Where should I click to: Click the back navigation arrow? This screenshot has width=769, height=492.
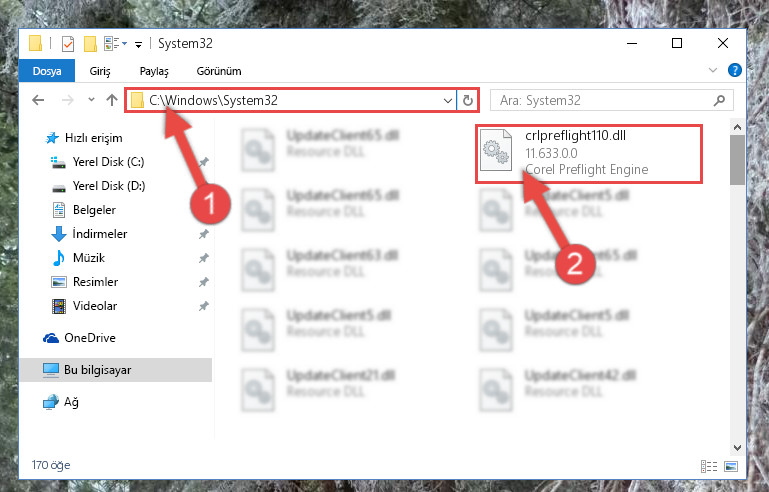click(38, 101)
